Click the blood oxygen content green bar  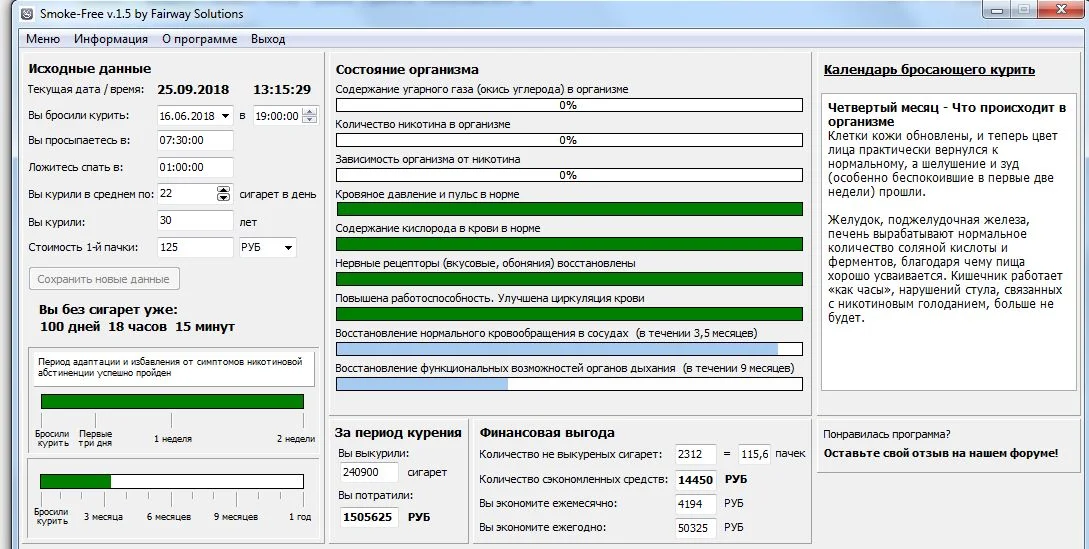click(569, 244)
